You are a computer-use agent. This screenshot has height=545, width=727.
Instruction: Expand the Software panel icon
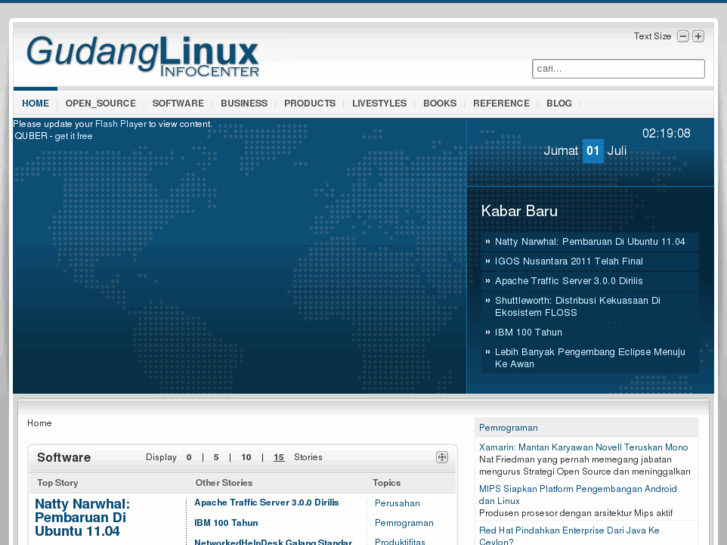pos(441,457)
